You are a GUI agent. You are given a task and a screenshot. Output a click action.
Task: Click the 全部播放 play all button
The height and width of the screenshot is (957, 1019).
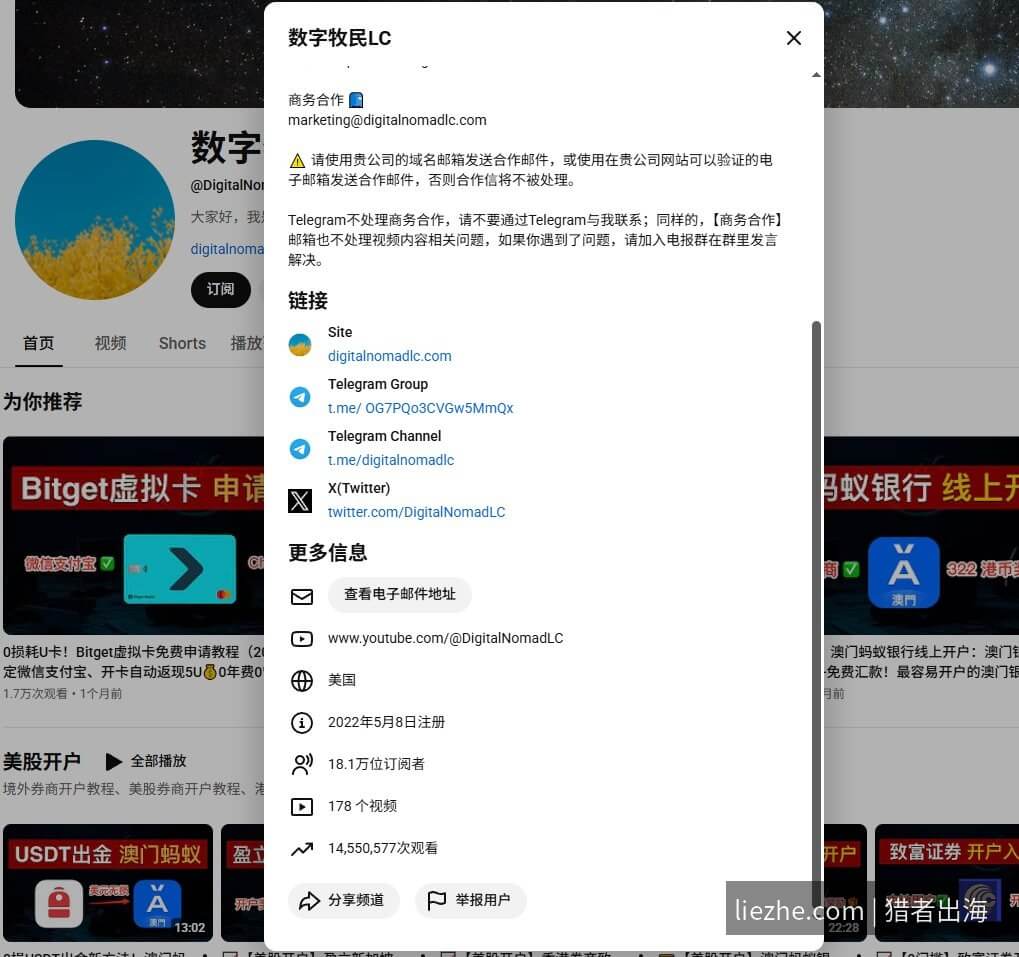pos(147,761)
